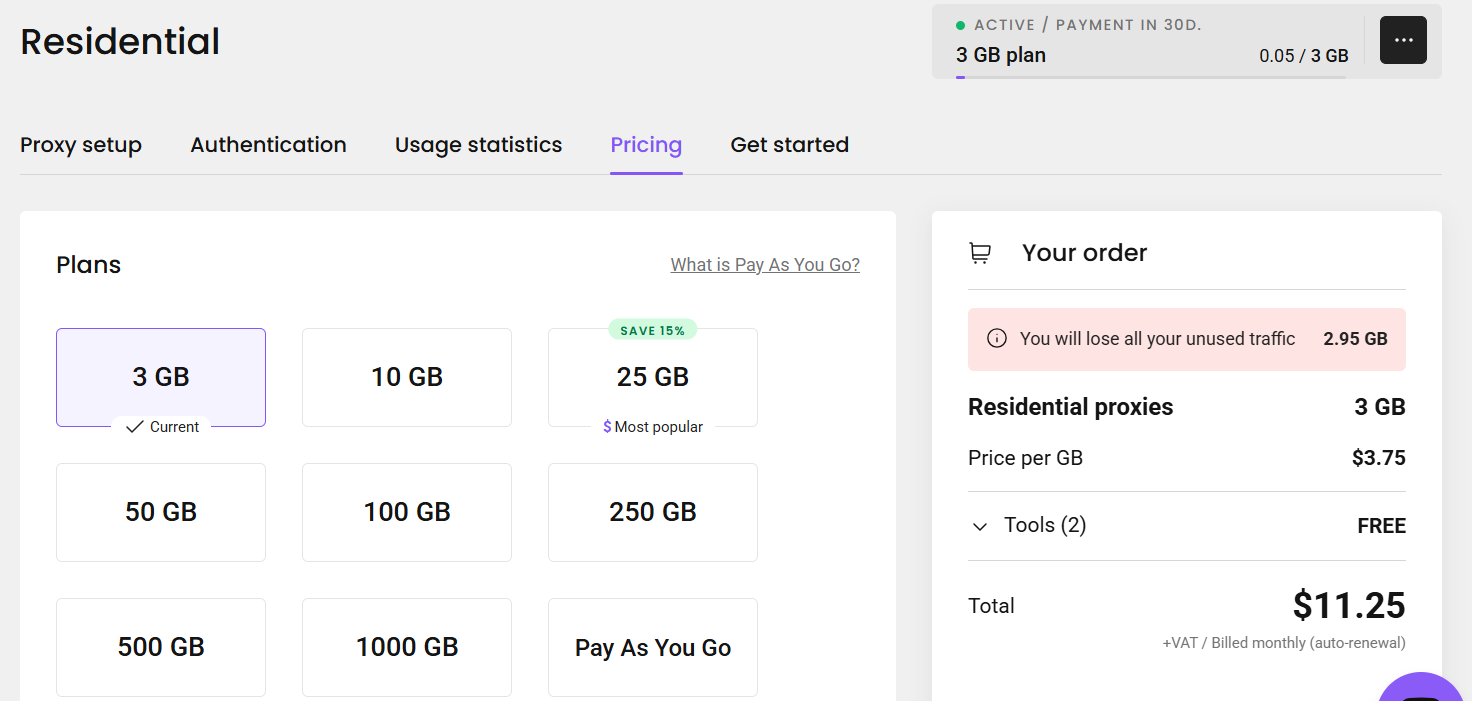Open the Get started tab
Screen dimensions: 1472x701
point(790,145)
